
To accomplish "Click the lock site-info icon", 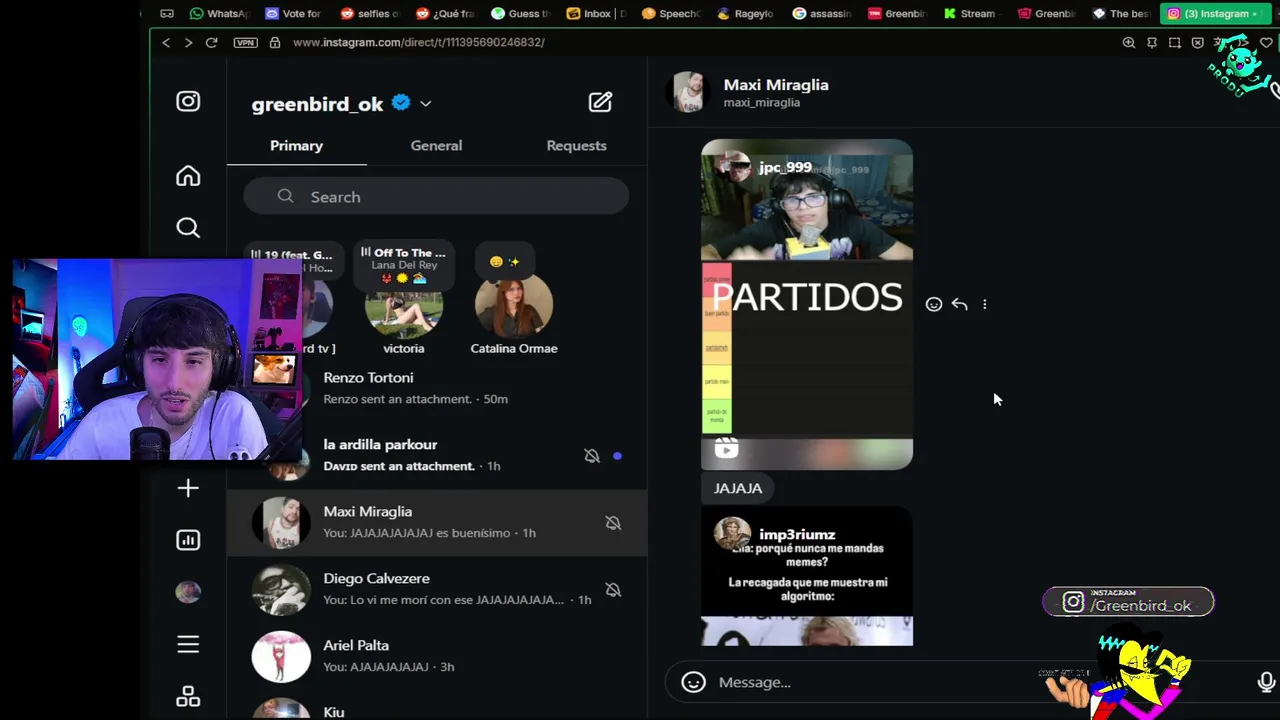I will pyautogui.click(x=274, y=42).
